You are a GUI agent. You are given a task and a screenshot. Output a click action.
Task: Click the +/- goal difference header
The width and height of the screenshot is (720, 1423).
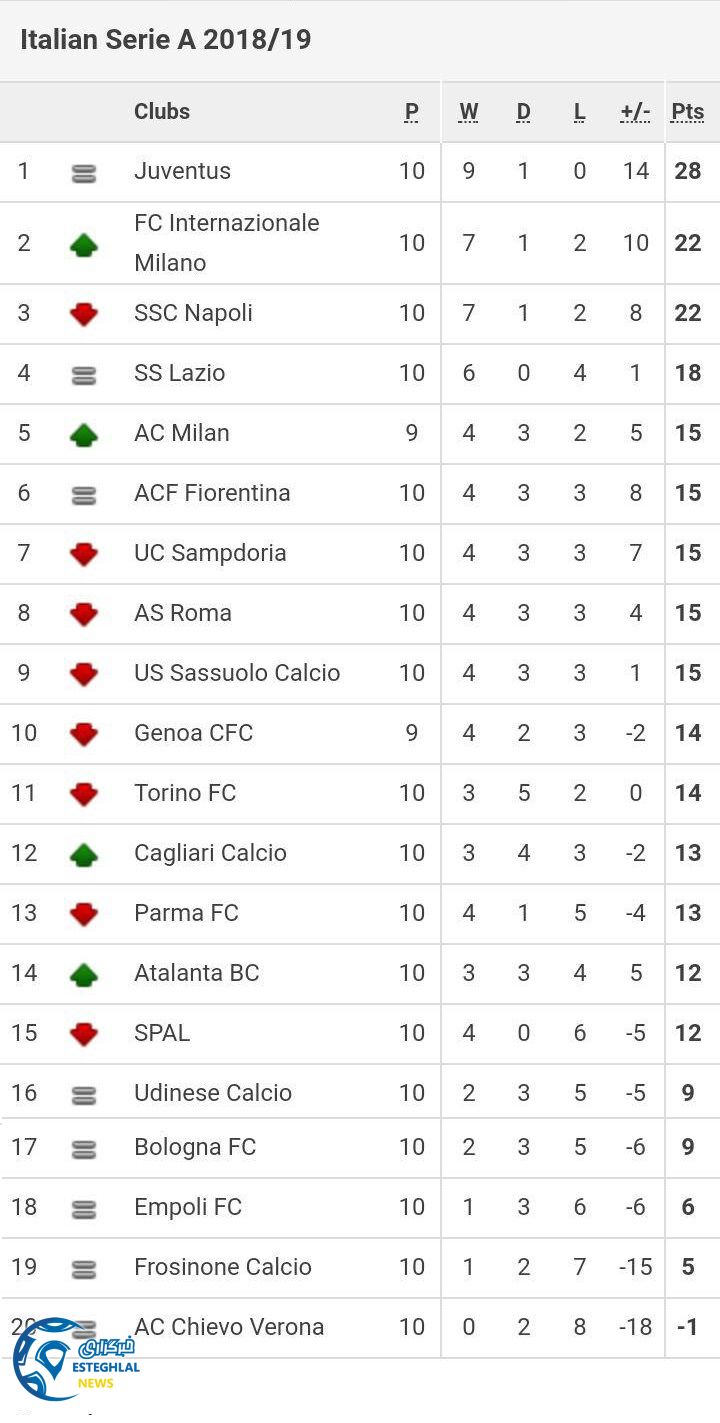(x=635, y=112)
